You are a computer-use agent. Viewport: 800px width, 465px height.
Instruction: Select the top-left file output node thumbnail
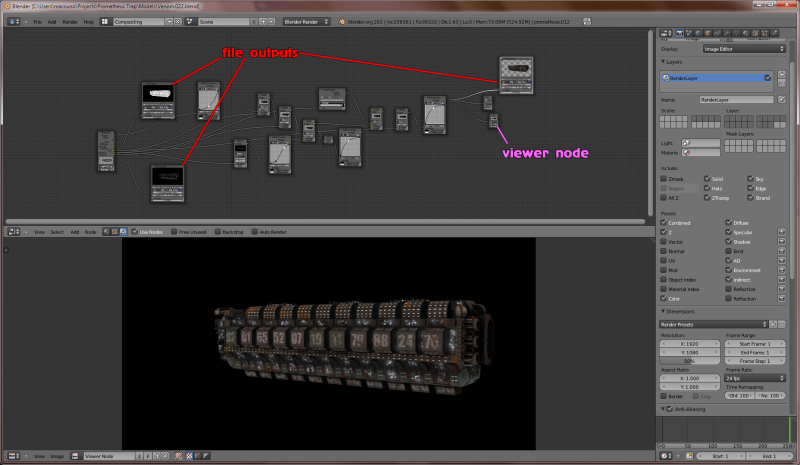[x=158, y=93]
